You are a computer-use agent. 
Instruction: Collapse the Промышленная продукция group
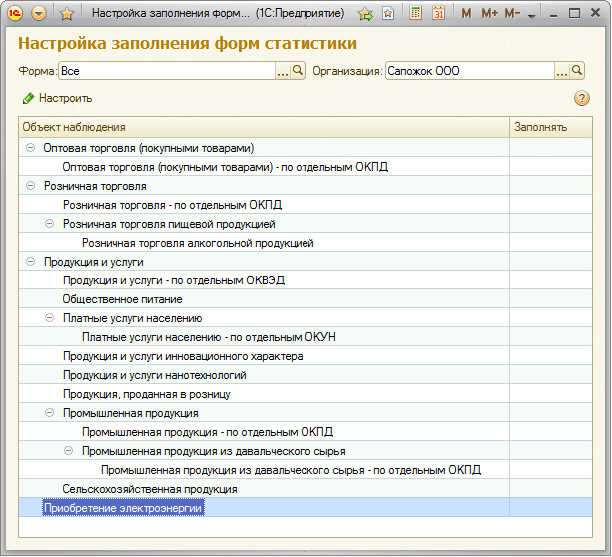(x=50, y=413)
